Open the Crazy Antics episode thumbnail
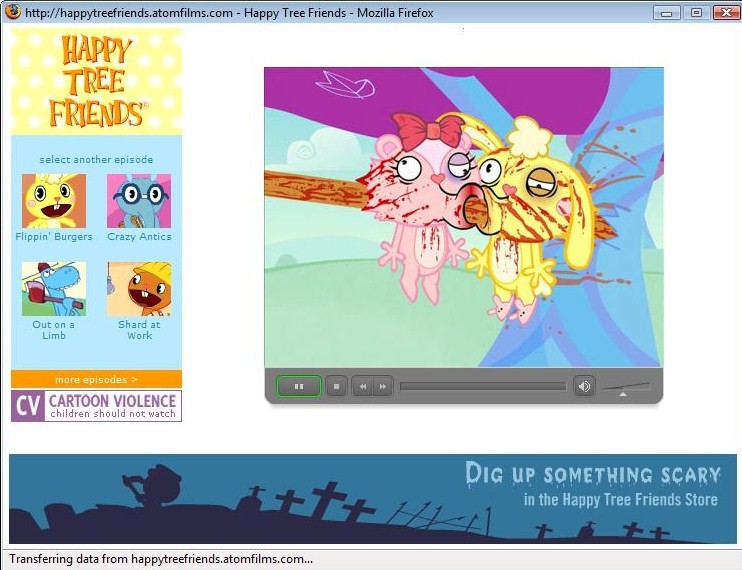Viewport: 742px width, 570px height. (x=139, y=201)
